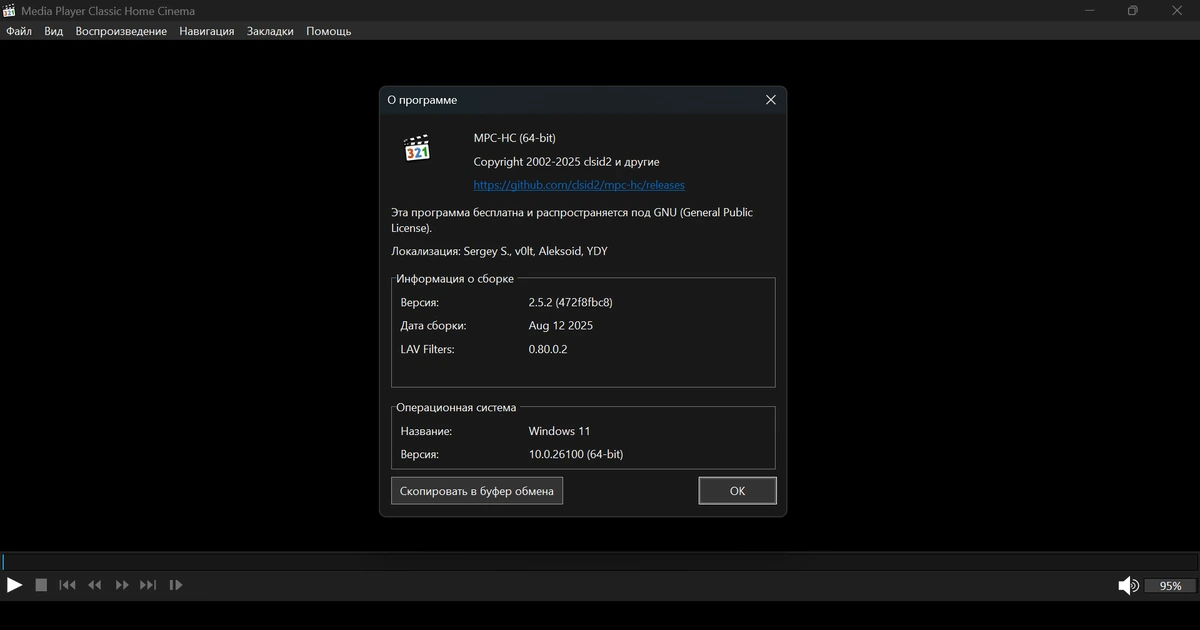The image size is (1200, 630).
Task: Open the Закладки menu
Action: (x=270, y=31)
